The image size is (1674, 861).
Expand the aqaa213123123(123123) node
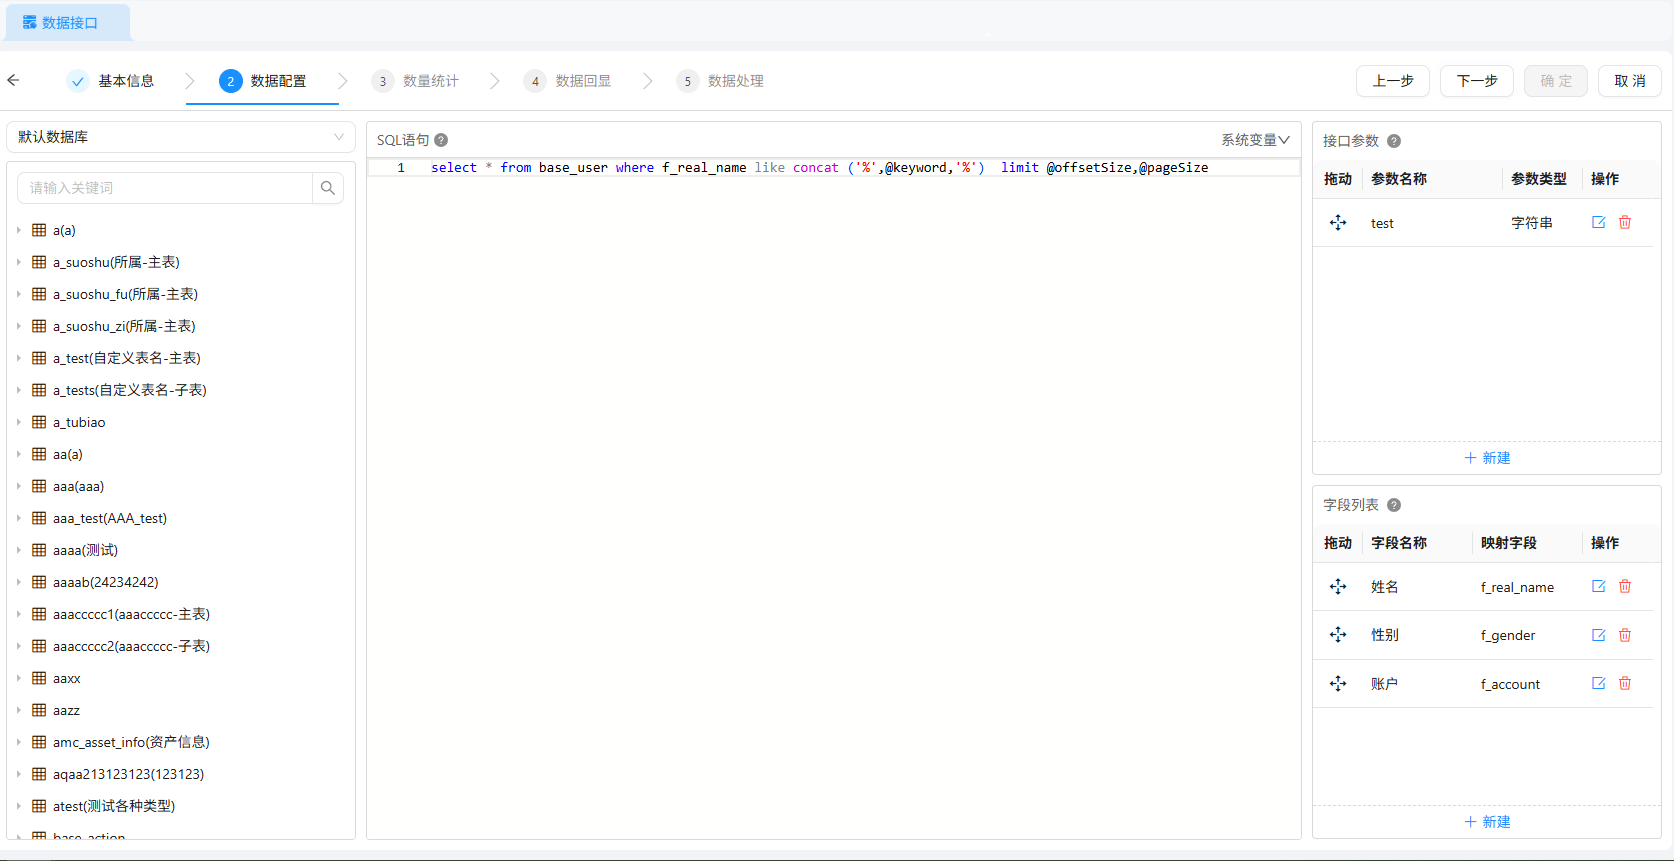click(19, 774)
